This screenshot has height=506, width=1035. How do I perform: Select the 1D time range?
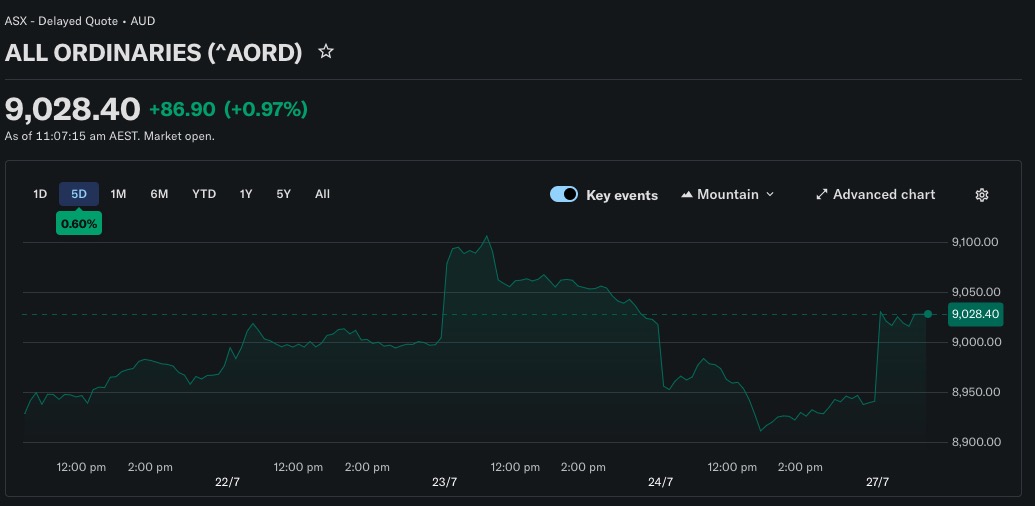(40, 194)
